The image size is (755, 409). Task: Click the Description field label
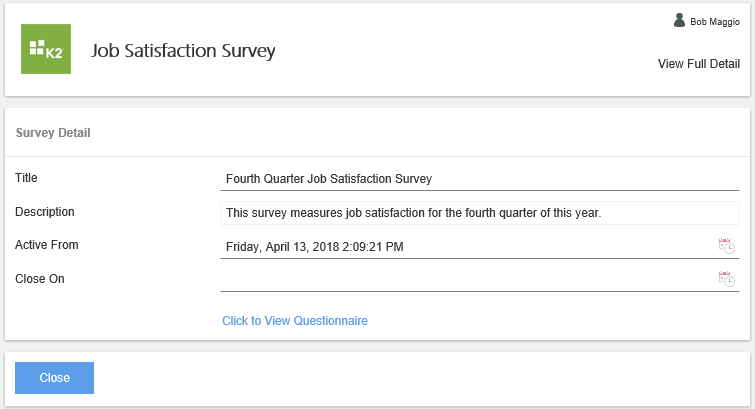pyautogui.click(x=45, y=212)
